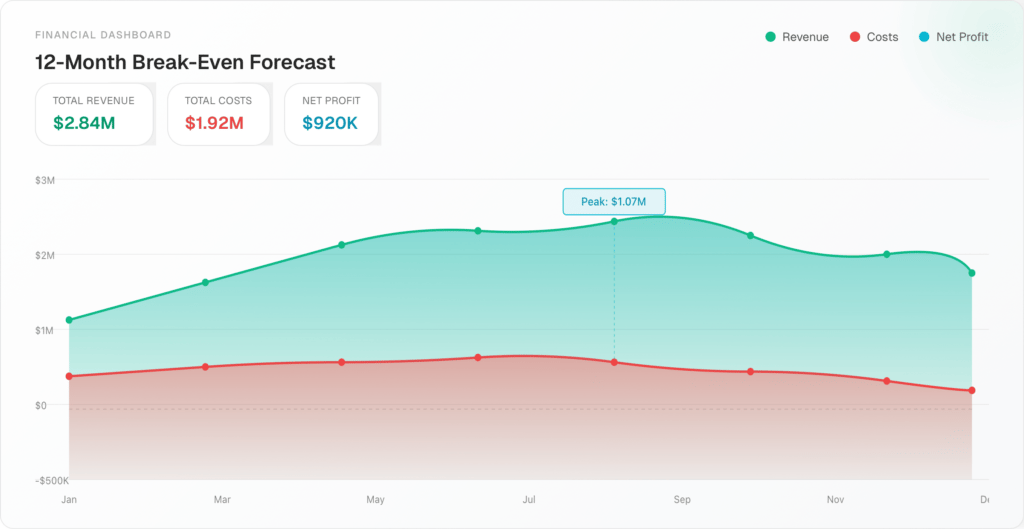
Task: Click the last revenue point at chart's right edge
Action: pyautogui.click(x=972, y=273)
